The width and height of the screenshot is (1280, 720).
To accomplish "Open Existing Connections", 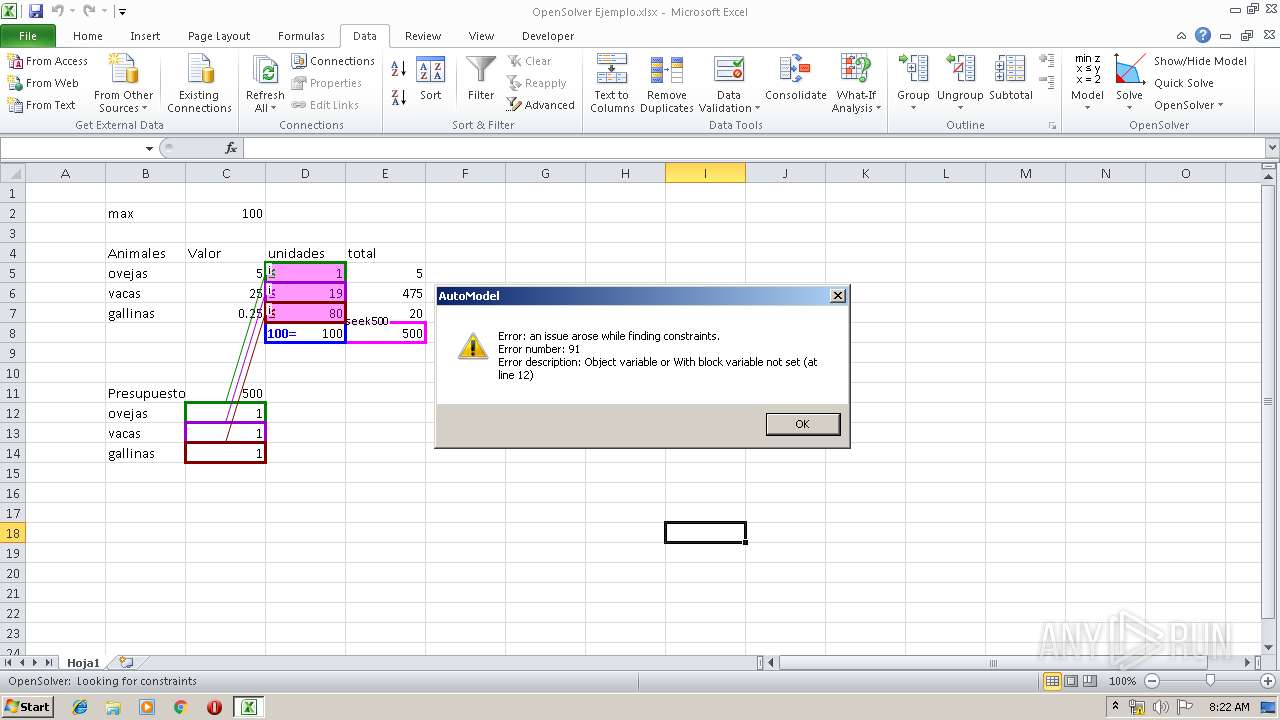I will click(x=199, y=84).
